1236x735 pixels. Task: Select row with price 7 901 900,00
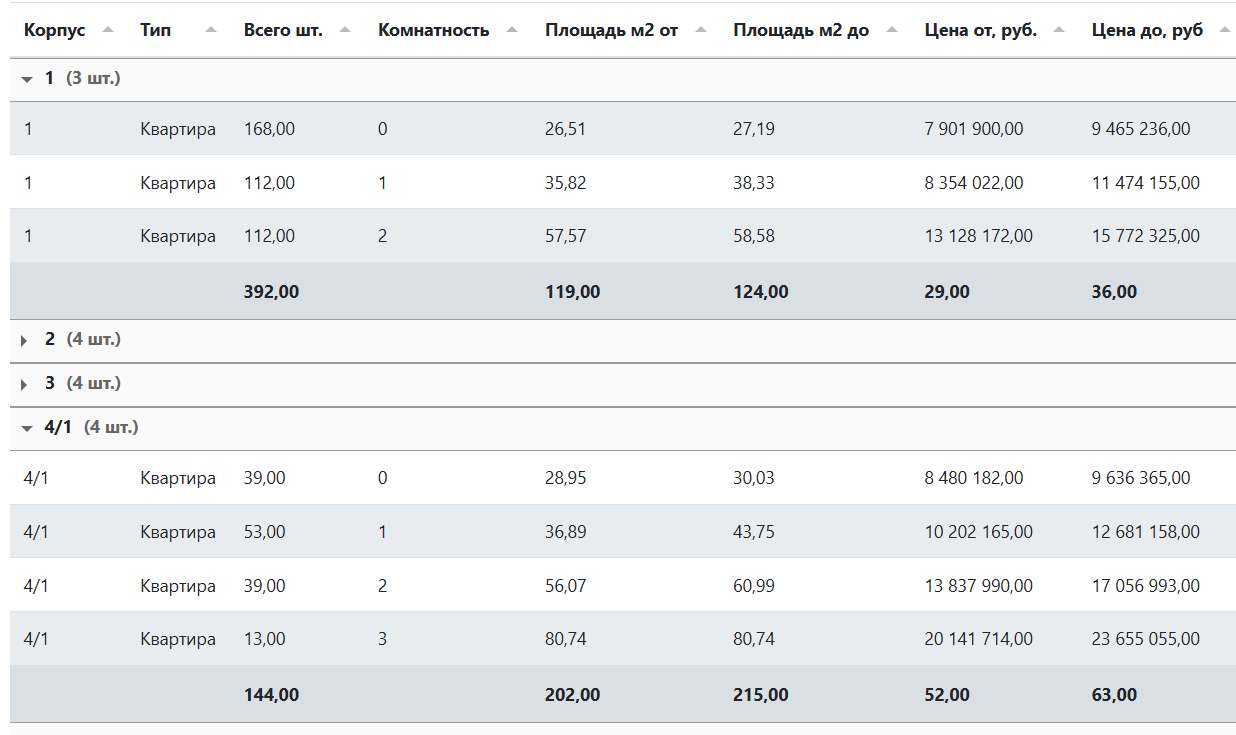coord(973,129)
